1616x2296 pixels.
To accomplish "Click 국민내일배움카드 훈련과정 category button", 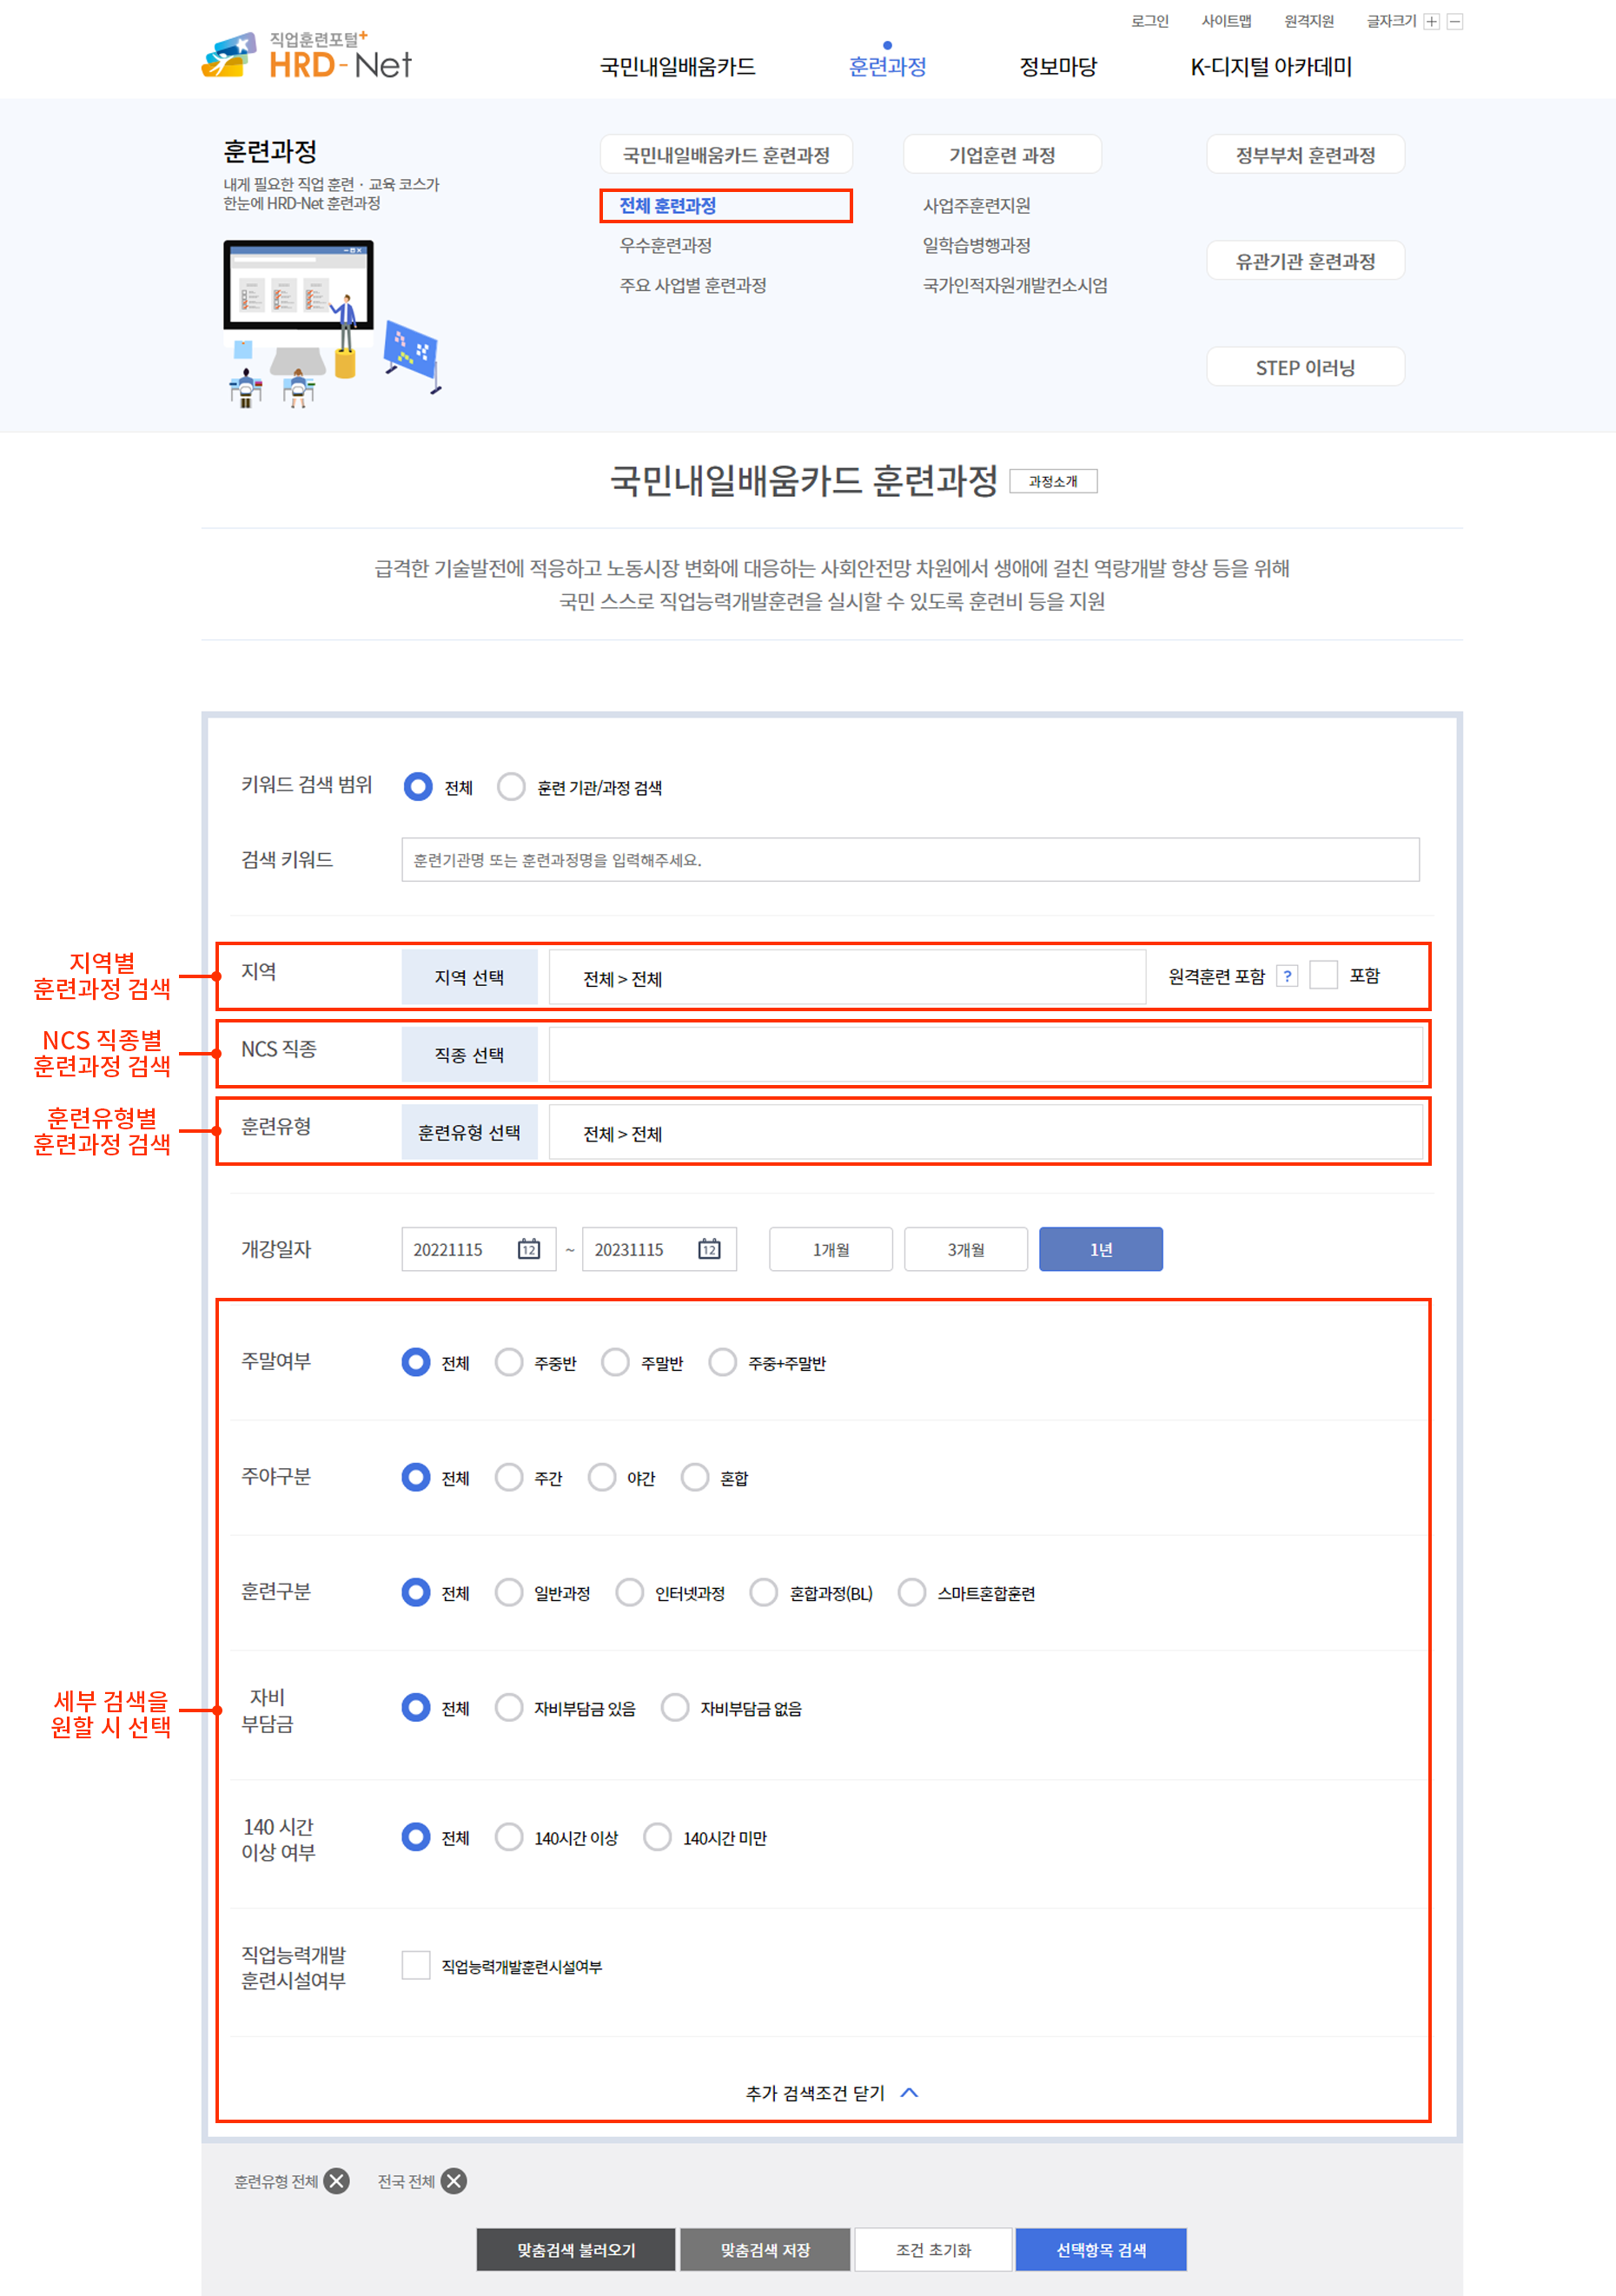I will tap(726, 154).
